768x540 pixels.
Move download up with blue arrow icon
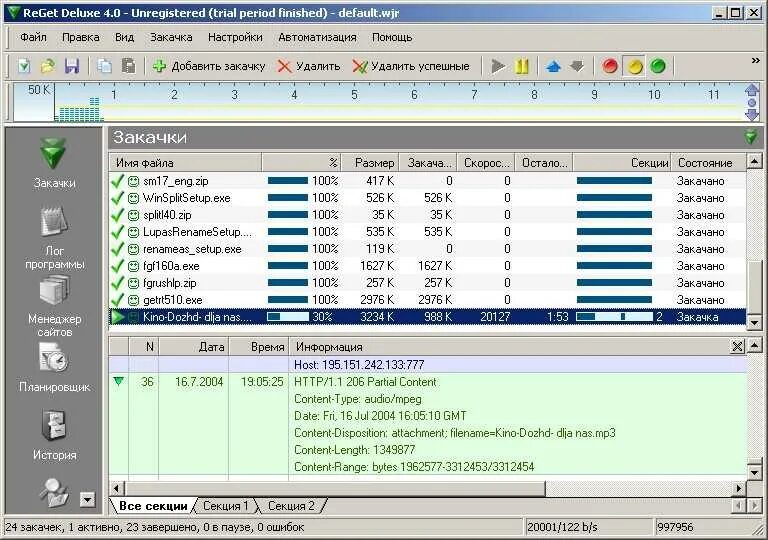[553, 66]
